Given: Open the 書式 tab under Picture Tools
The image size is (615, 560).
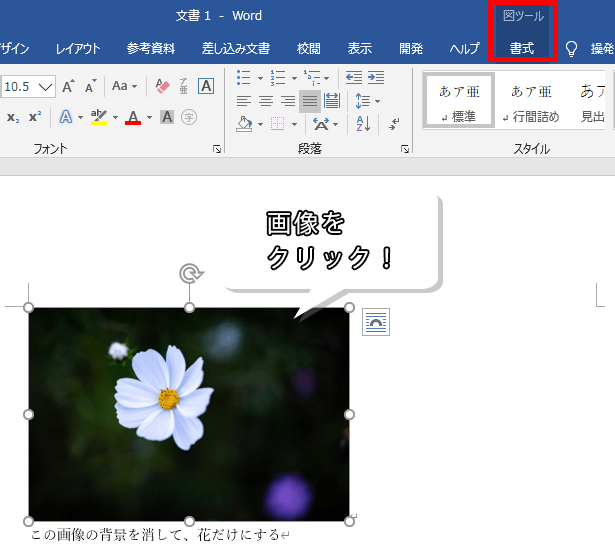Looking at the screenshot, I should 521,48.
